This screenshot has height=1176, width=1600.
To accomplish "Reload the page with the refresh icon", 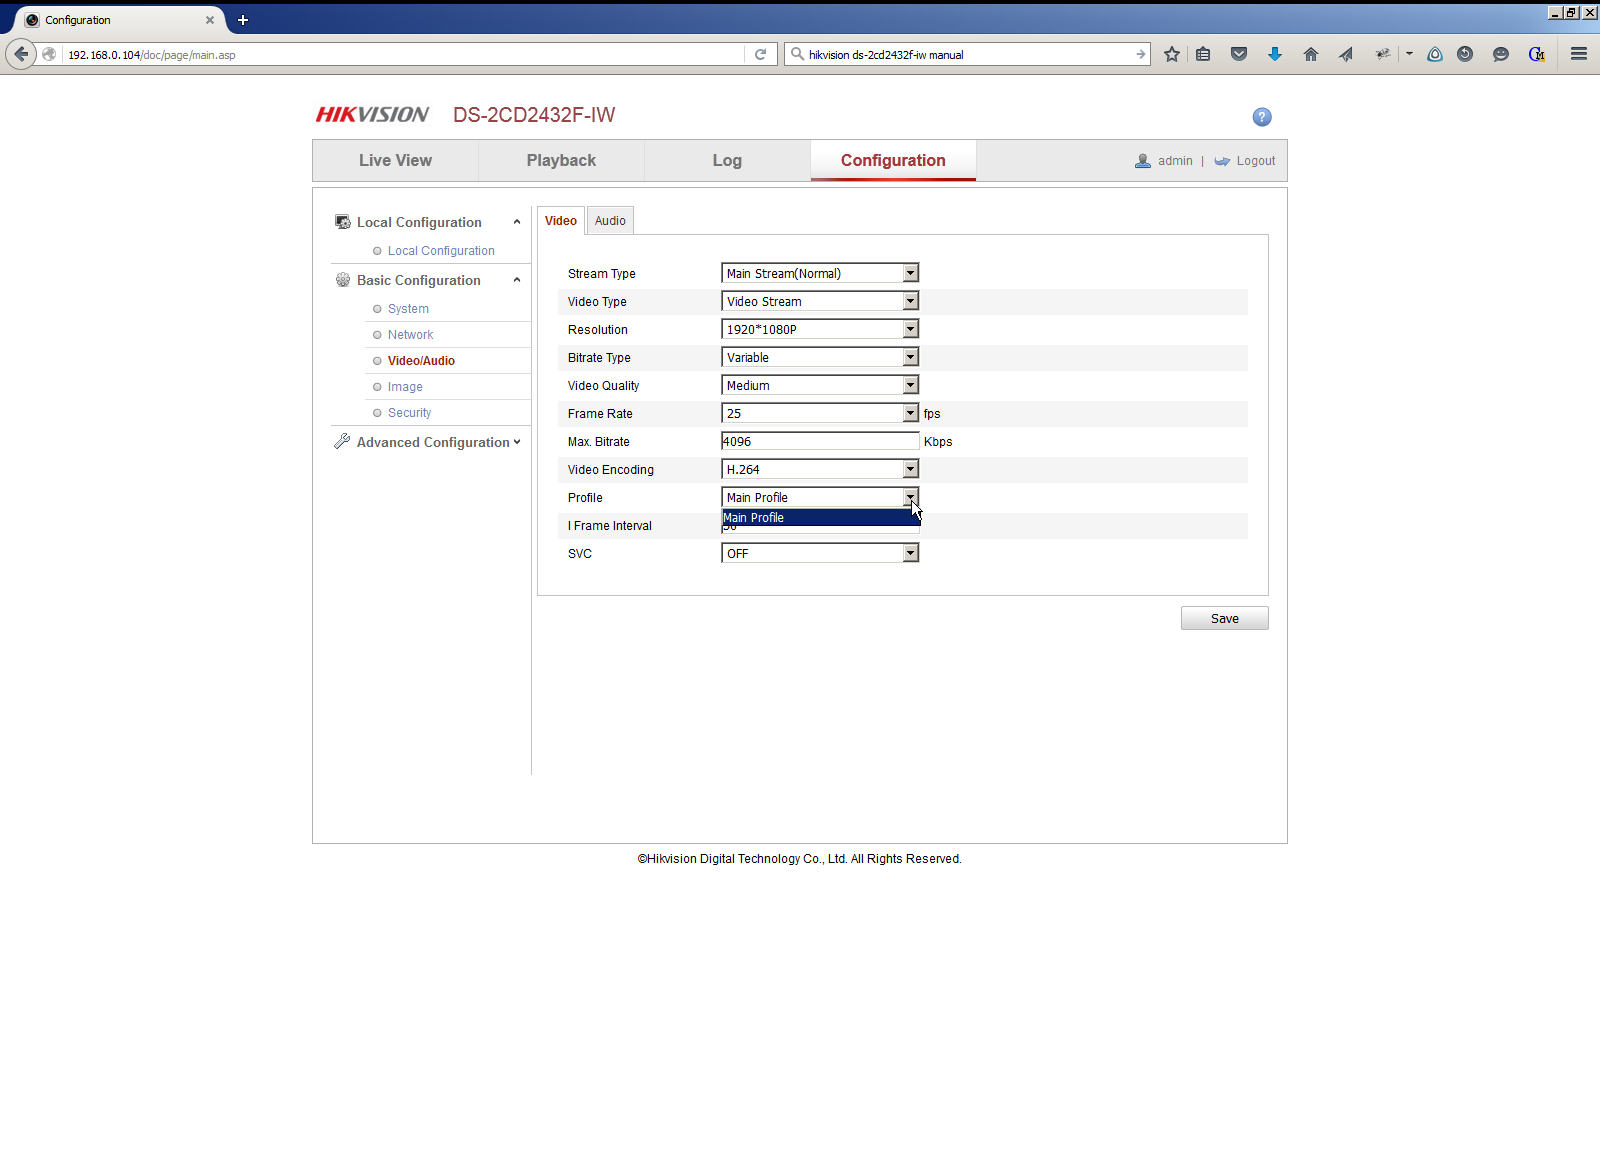I will (761, 55).
